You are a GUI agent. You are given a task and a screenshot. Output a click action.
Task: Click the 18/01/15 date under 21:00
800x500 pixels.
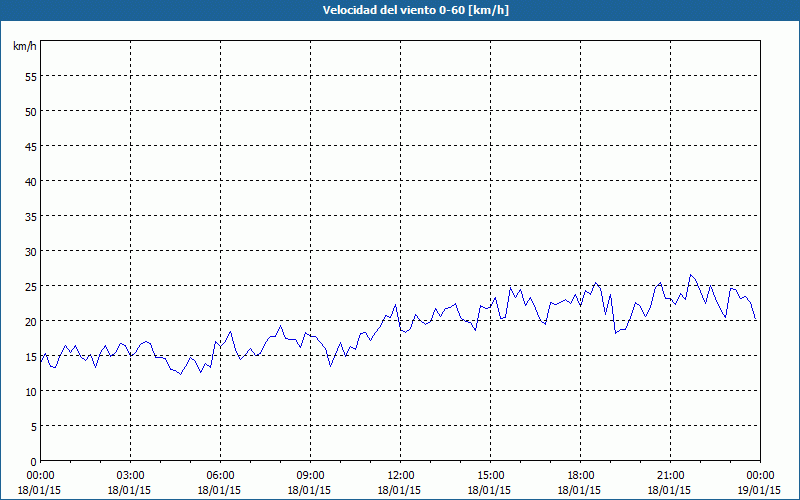point(669,490)
